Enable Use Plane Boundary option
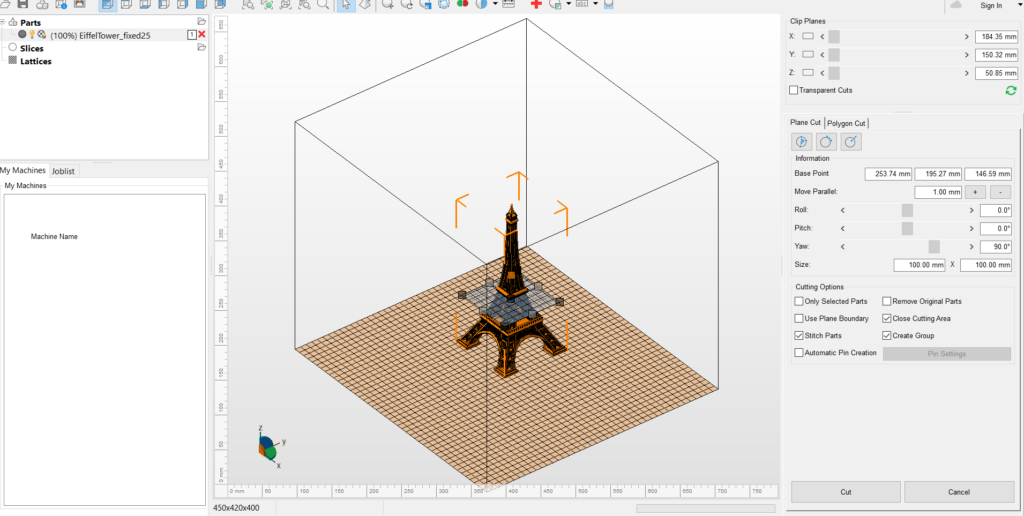Screen dimensions: 1024x516 point(799,319)
